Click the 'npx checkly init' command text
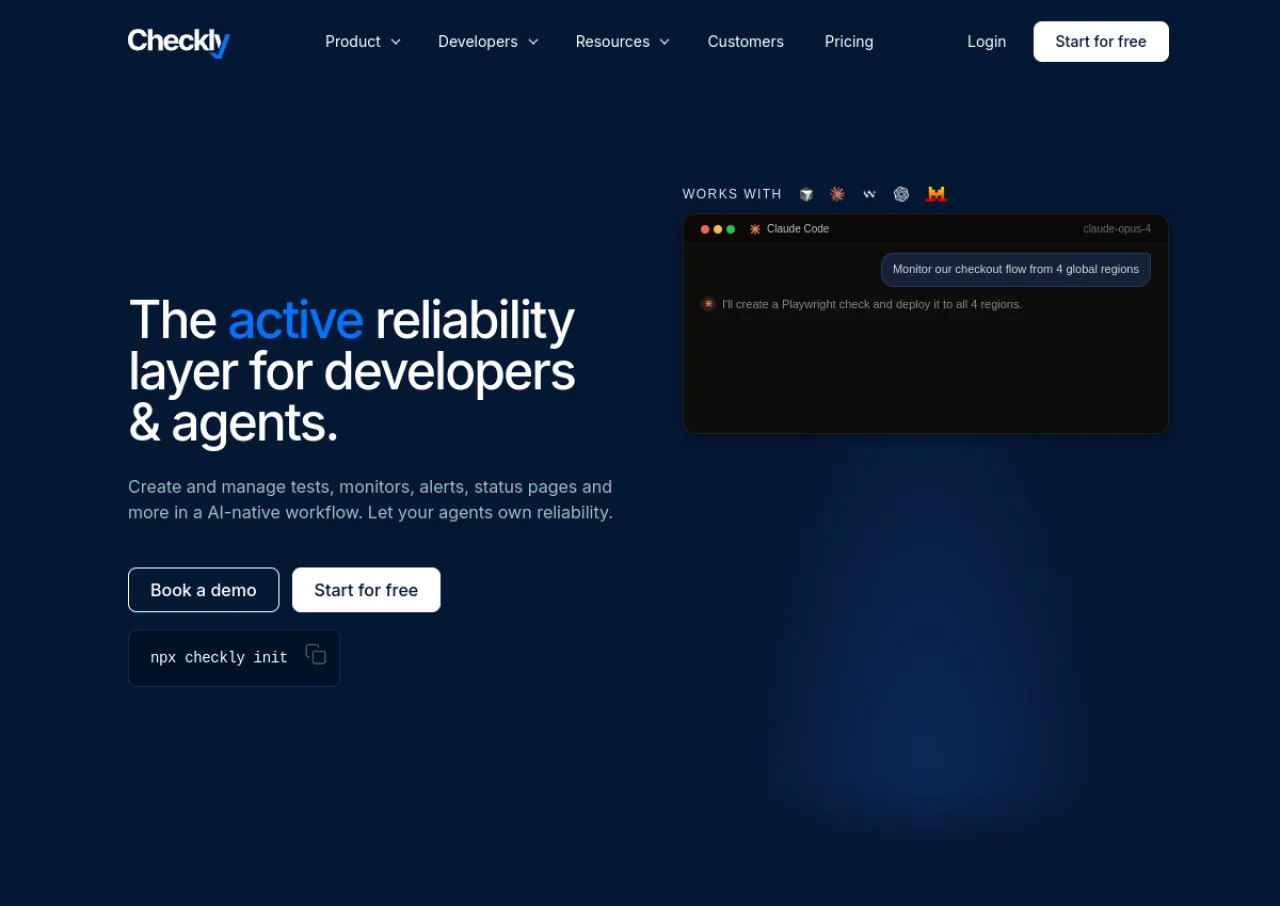1280x906 pixels. click(x=219, y=658)
